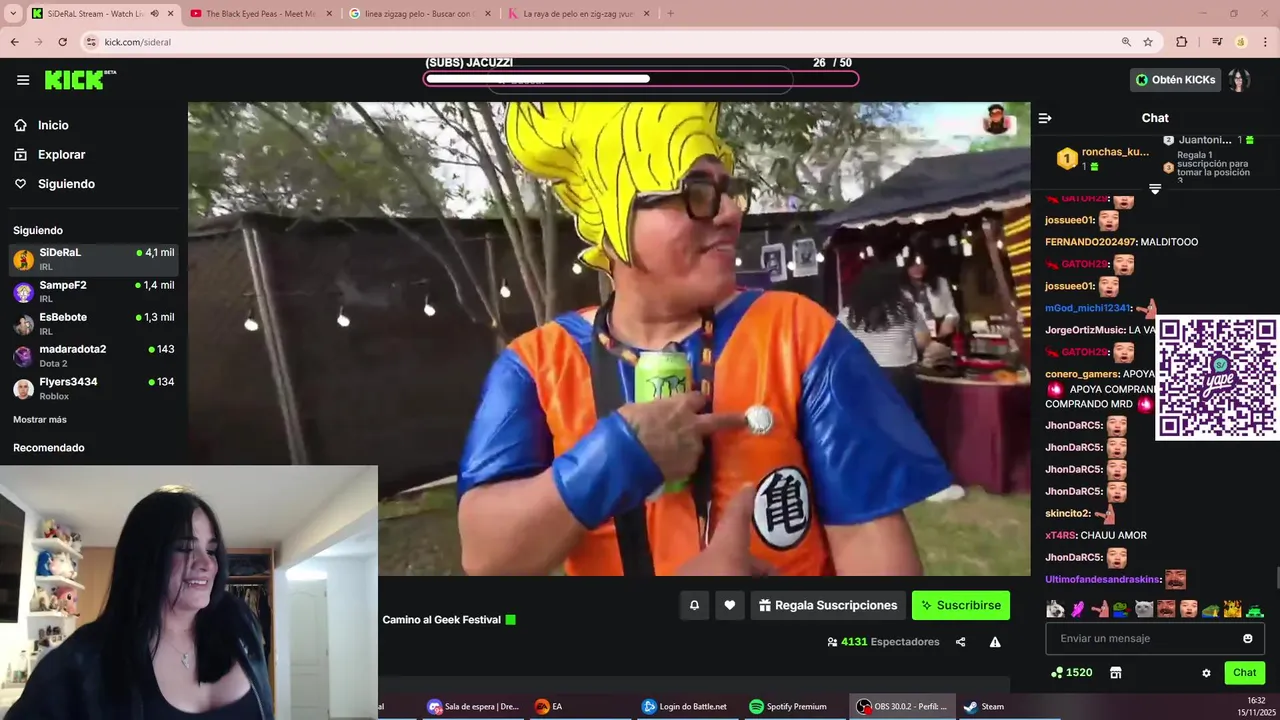The image size is (1280, 720).
Task: Open browser zoom magnifier icon
Action: 1126,42
